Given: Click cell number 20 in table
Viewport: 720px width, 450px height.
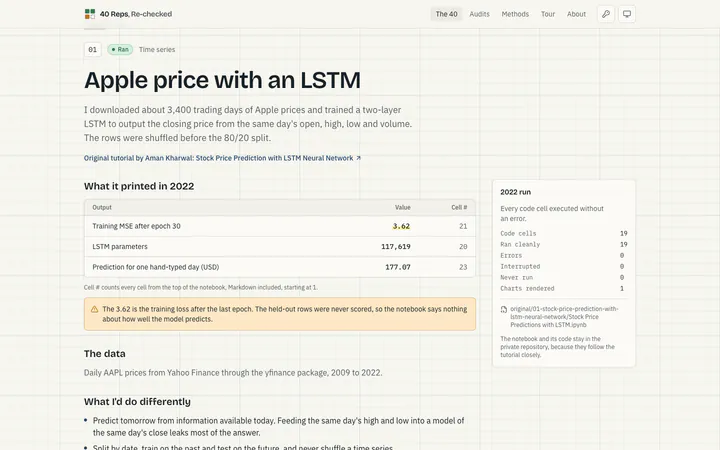Looking at the screenshot, I should 463,247.
